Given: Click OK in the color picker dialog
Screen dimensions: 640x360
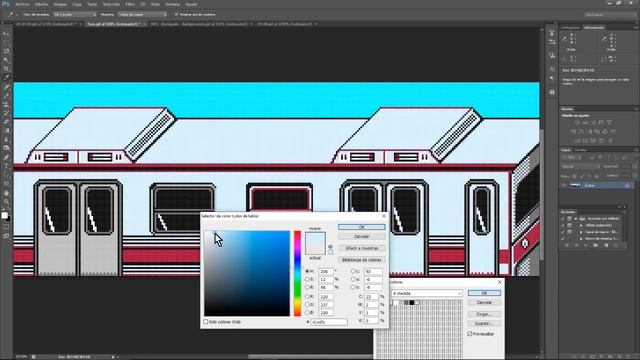Looking at the screenshot, I should point(361,227).
